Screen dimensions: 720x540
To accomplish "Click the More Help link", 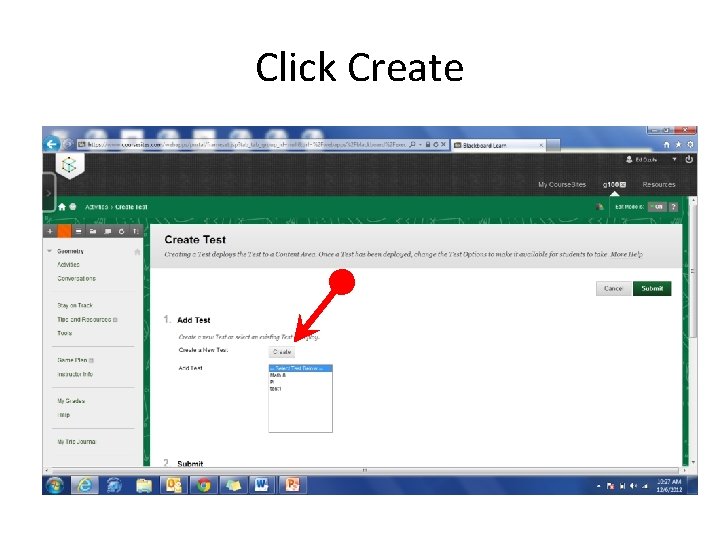I will [x=626, y=254].
